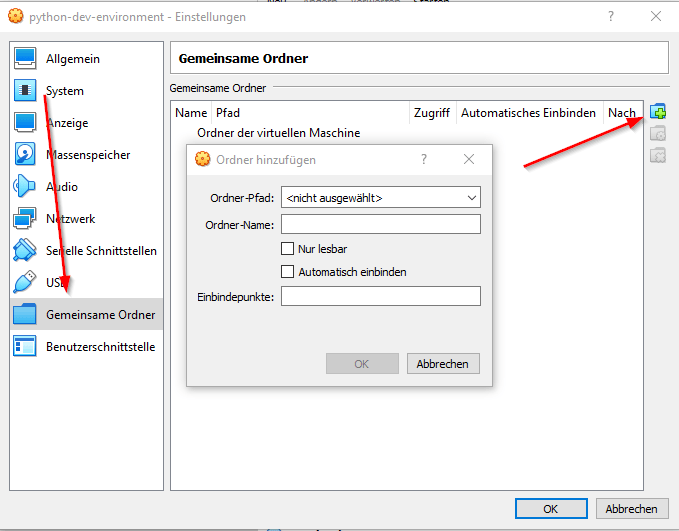Click the Audio label in sidebar
Image resolution: width=679 pixels, height=531 pixels.
(62, 187)
